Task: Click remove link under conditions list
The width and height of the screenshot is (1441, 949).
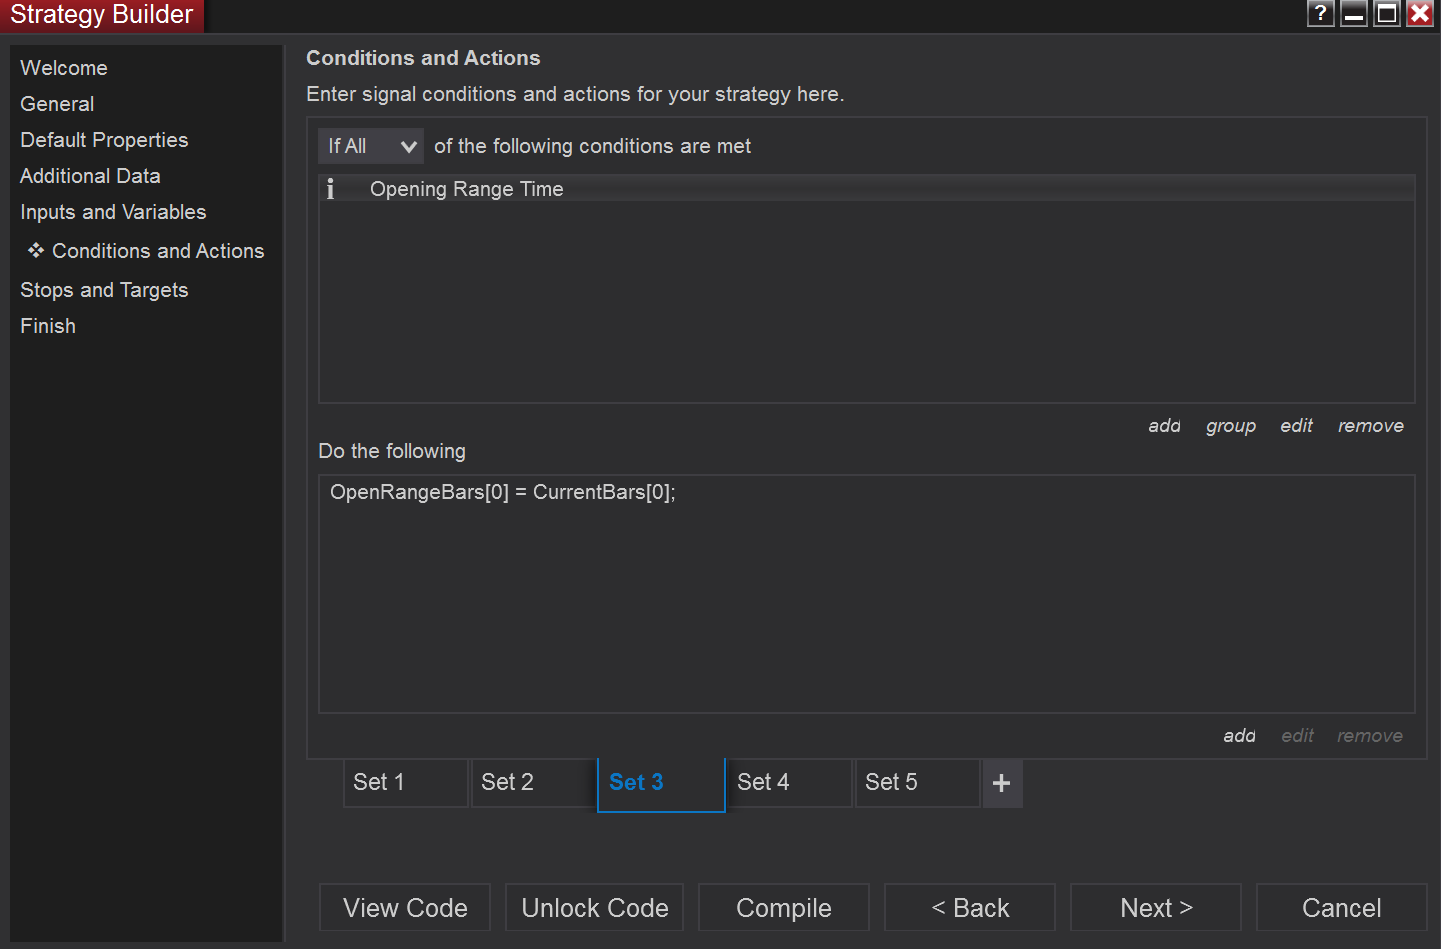Action: click(1370, 426)
